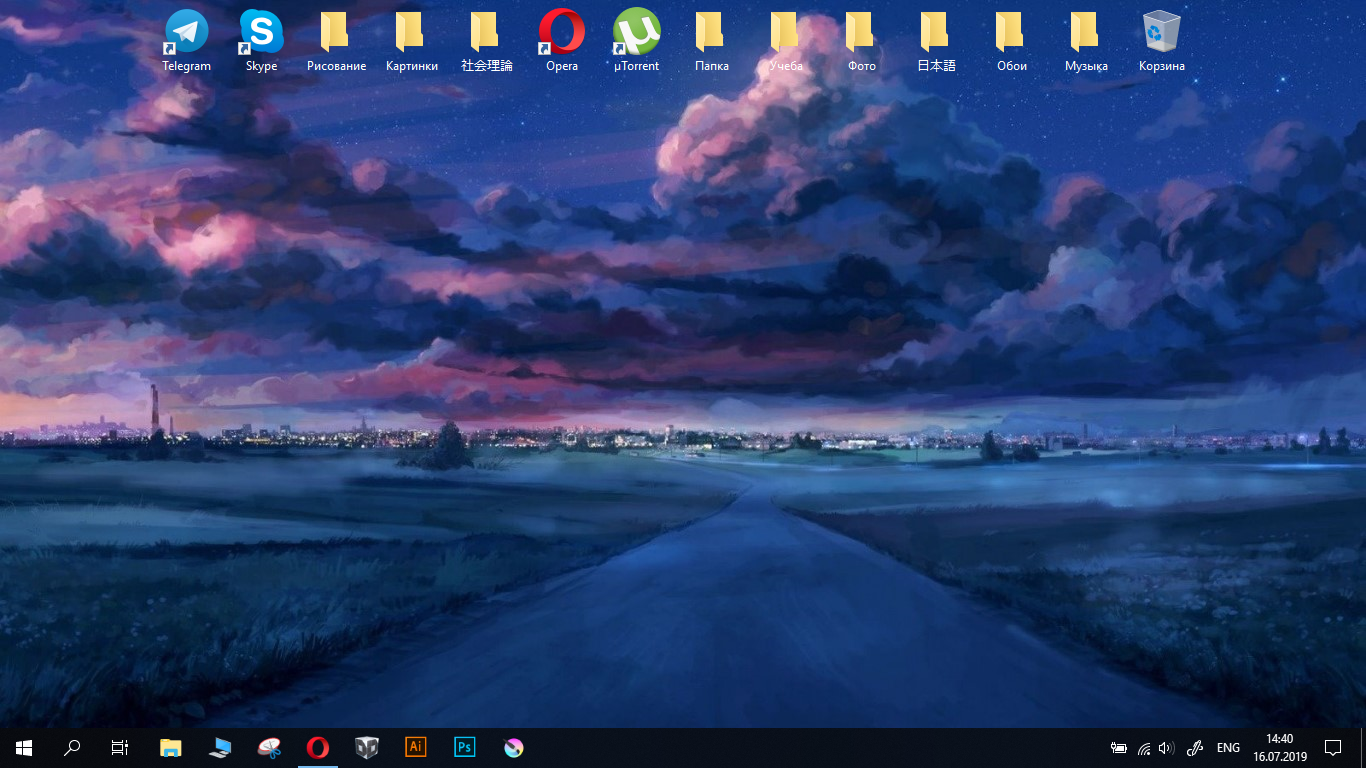This screenshot has height=768, width=1366.
Task: Open the Windows Start menu
Action: pyautogui.click(x=24, y=748)
